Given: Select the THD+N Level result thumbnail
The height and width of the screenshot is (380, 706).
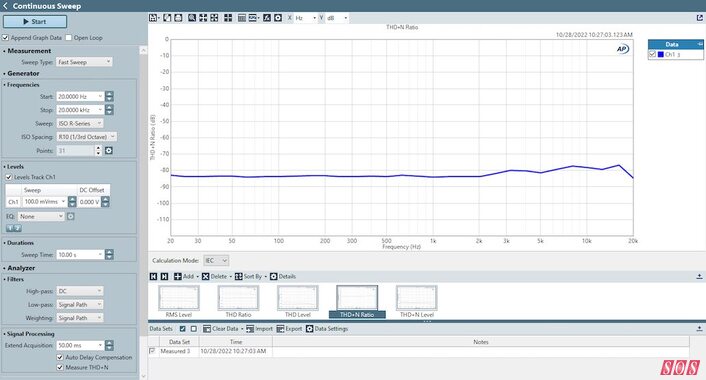Looking at the screenshot, I should coord(416,302).
